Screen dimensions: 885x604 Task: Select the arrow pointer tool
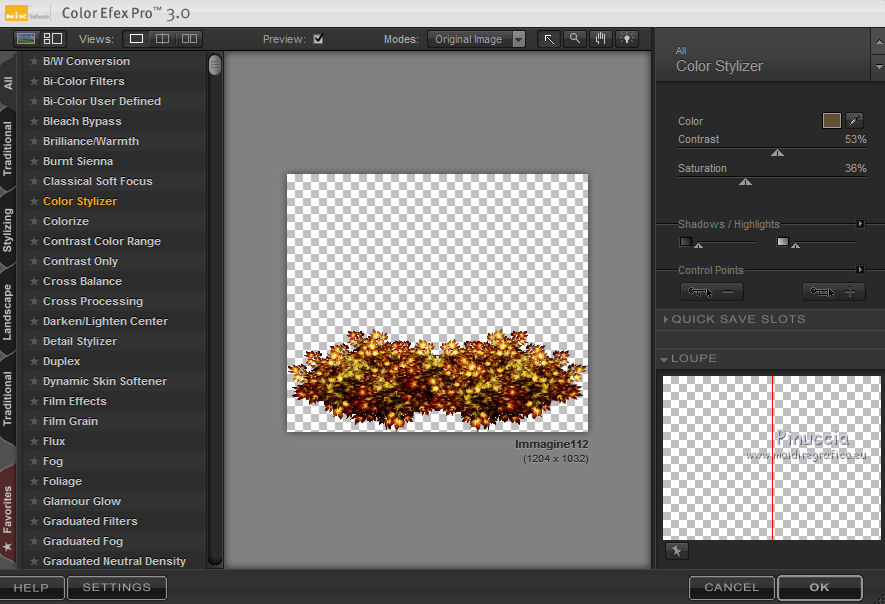point(549,39)
